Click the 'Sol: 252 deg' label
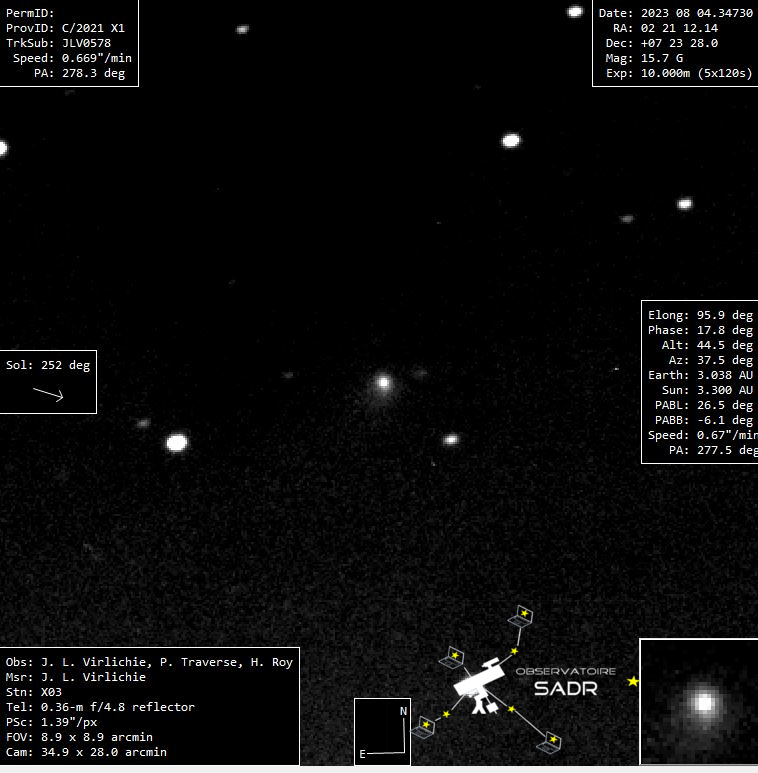The height and width of the screenshot is (773, 758). [x=48, y=365]
